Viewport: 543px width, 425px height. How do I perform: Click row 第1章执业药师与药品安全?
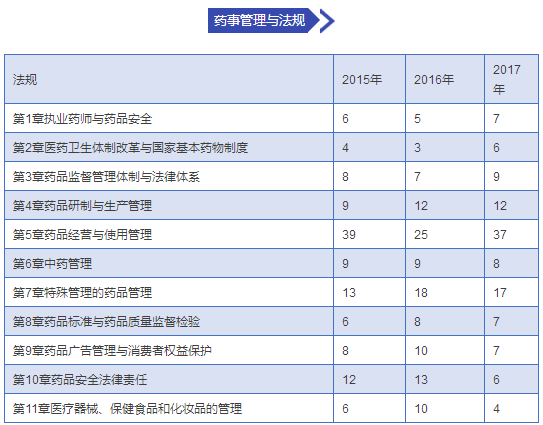(x=272, y=118)
